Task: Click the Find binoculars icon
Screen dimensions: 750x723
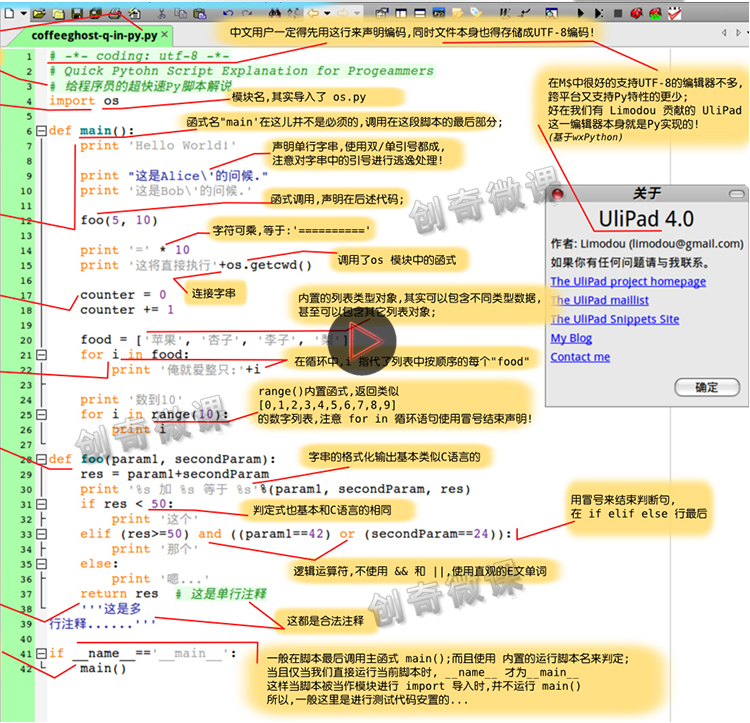Action: (x=275, y=13)
